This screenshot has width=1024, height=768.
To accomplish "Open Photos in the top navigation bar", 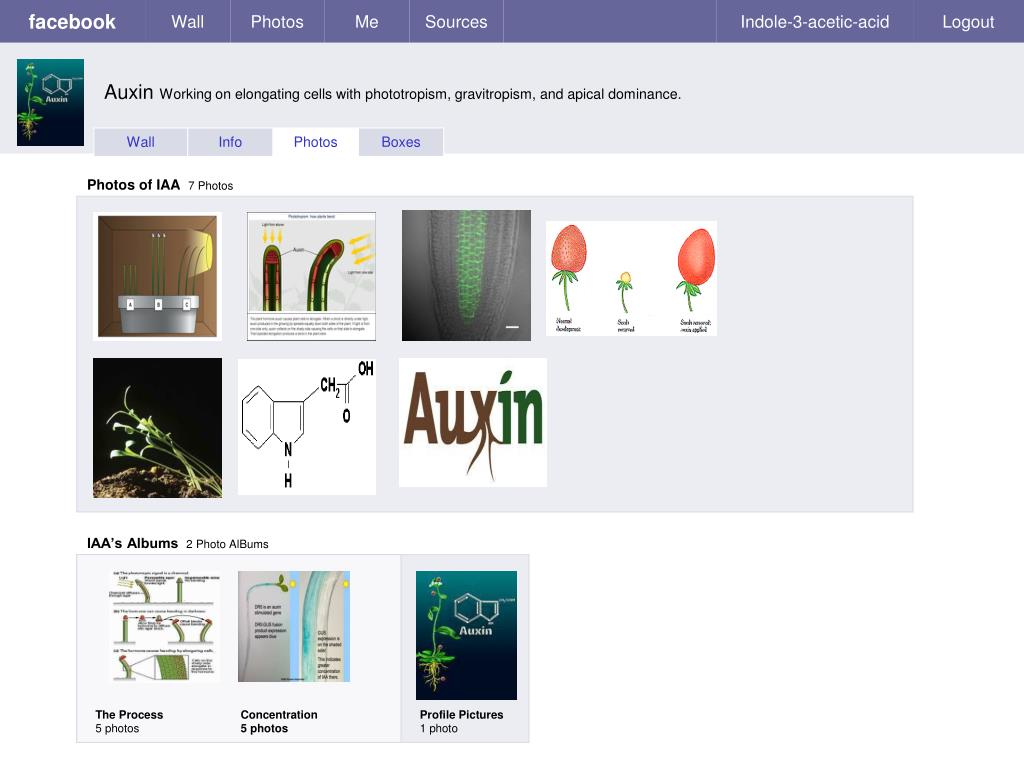I will [277, 22].
